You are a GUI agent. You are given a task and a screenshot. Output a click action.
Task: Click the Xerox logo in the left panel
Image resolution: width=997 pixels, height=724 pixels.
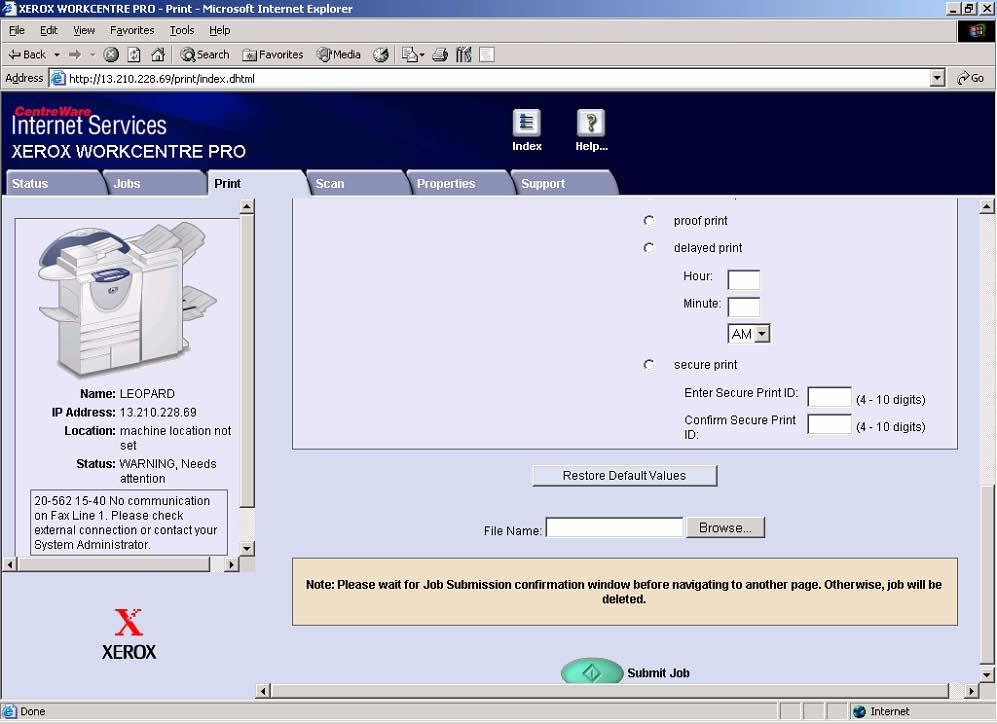point(128,634)
